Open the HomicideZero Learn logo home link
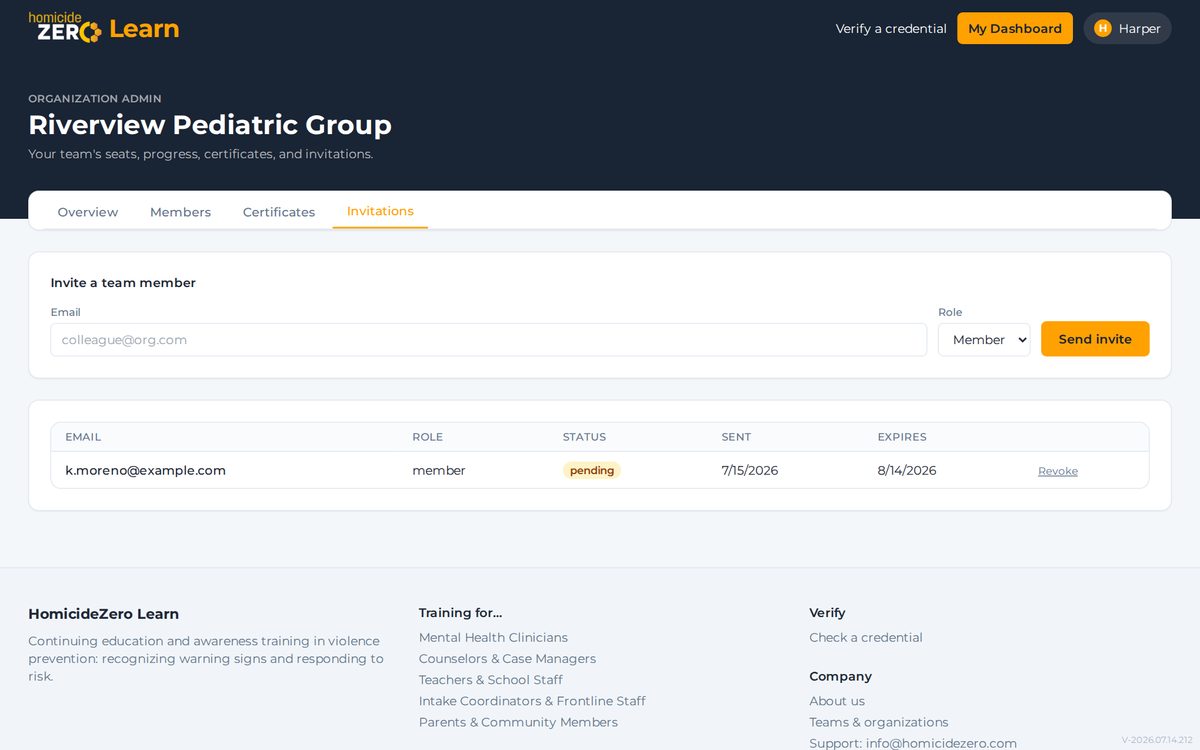This screenshot has height=750, width=1200. tap(104, 28)
